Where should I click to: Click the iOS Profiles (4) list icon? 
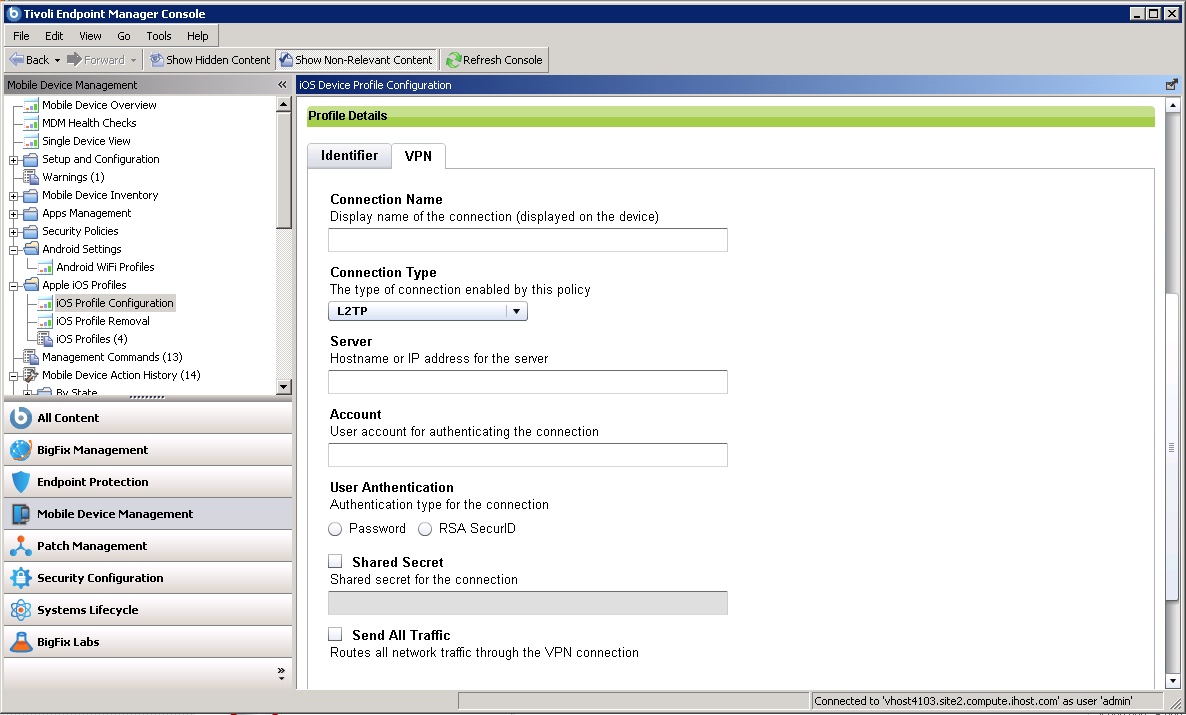[45, 339]
